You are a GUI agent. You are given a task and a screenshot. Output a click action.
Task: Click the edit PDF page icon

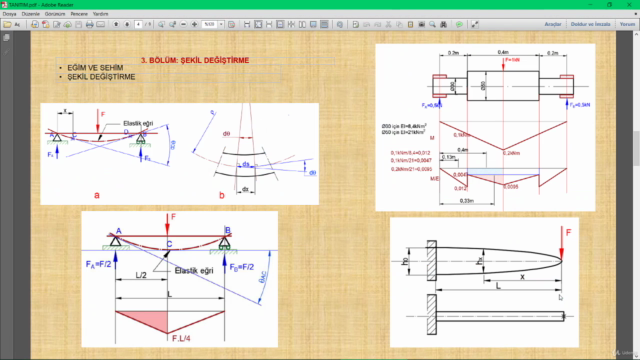coord(57,24)
